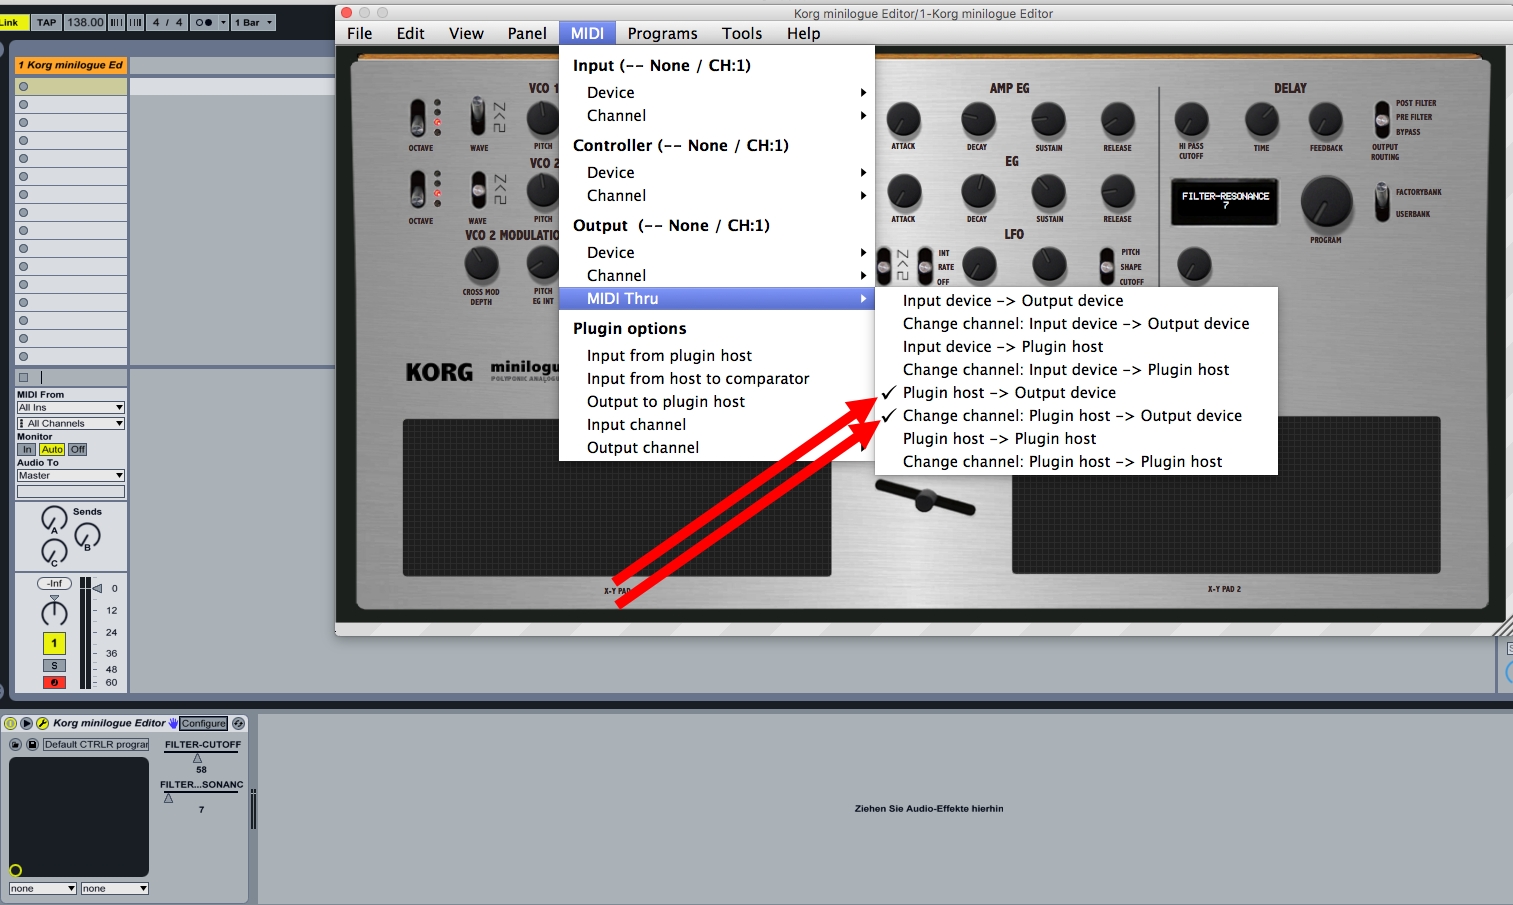
Task: Click the Cross Mod Depth knob
Action: point(481,264)
